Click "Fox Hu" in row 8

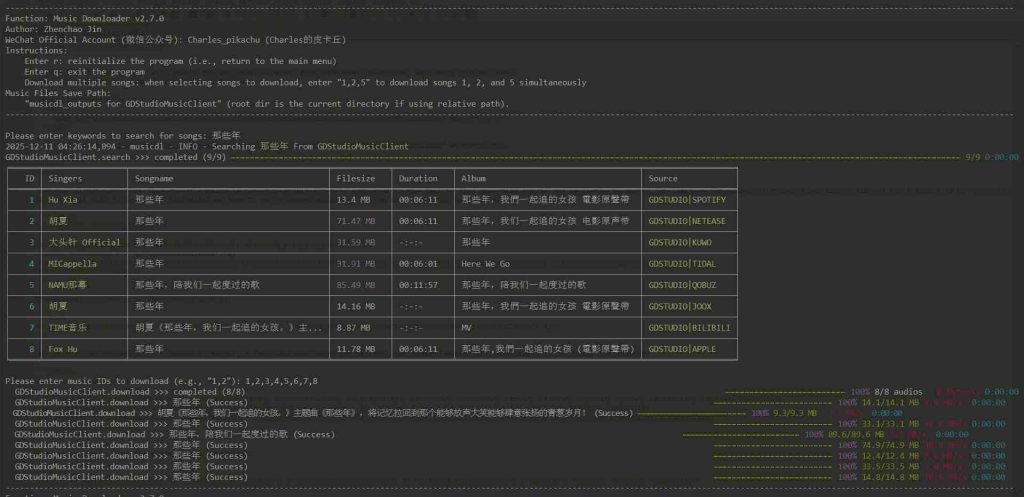point(62,349)
